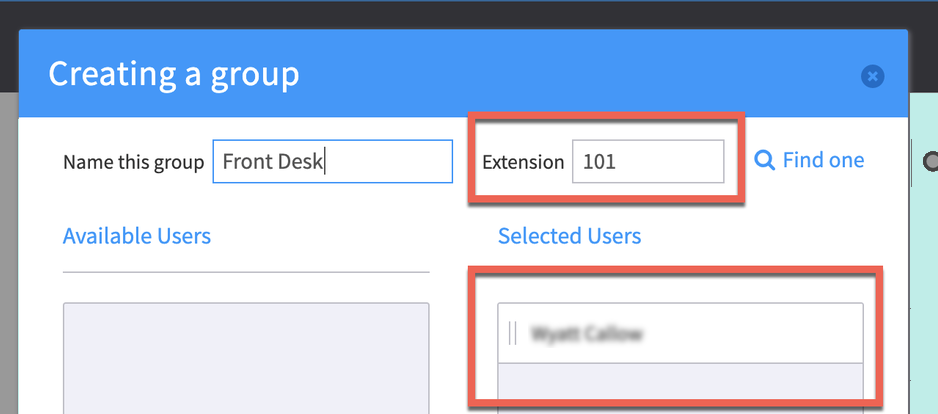Image resolution: width=938 pixels, height=414 pixels.
Task: Click the blank blue header area before close button
Action: 600,74
